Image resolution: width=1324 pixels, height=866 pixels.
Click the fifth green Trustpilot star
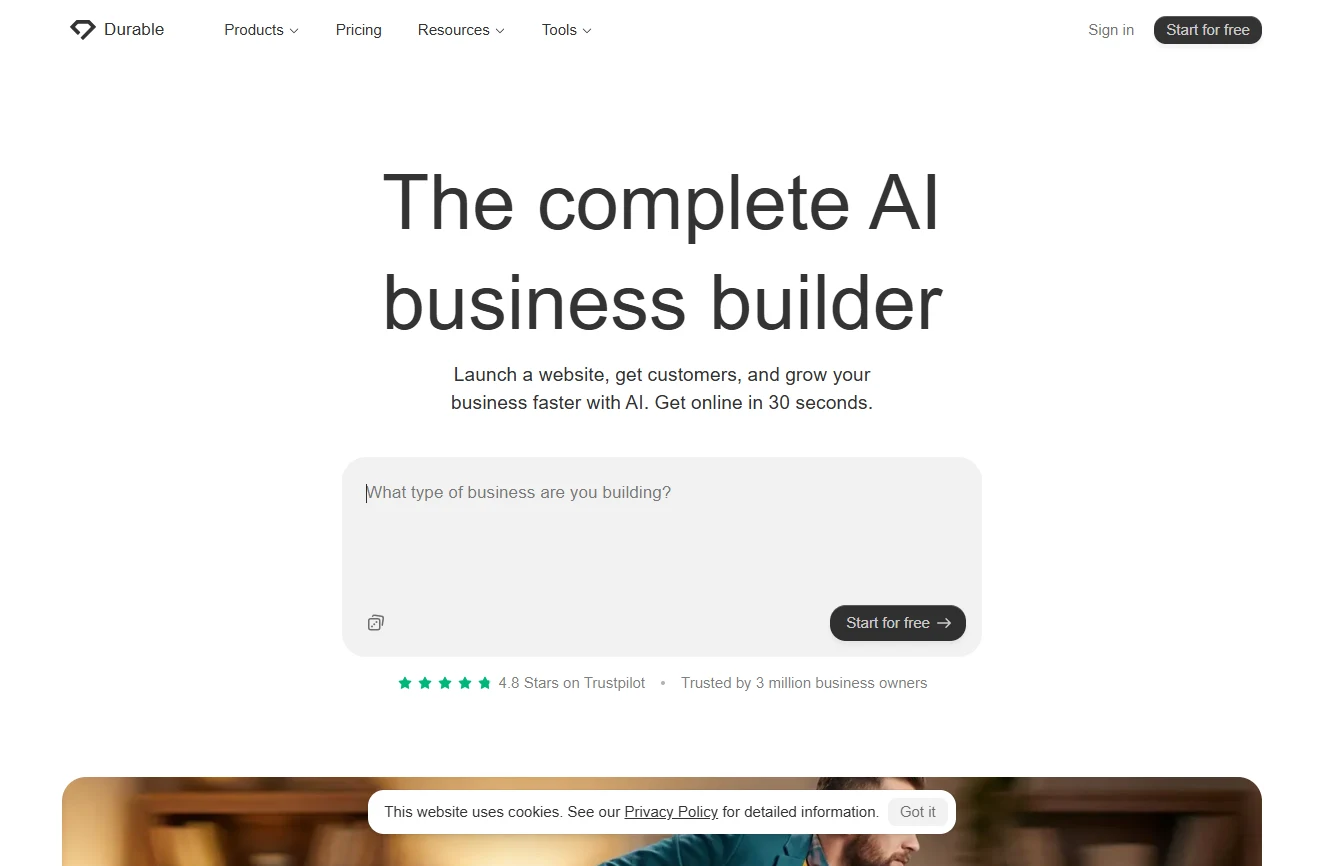(485, 683)
